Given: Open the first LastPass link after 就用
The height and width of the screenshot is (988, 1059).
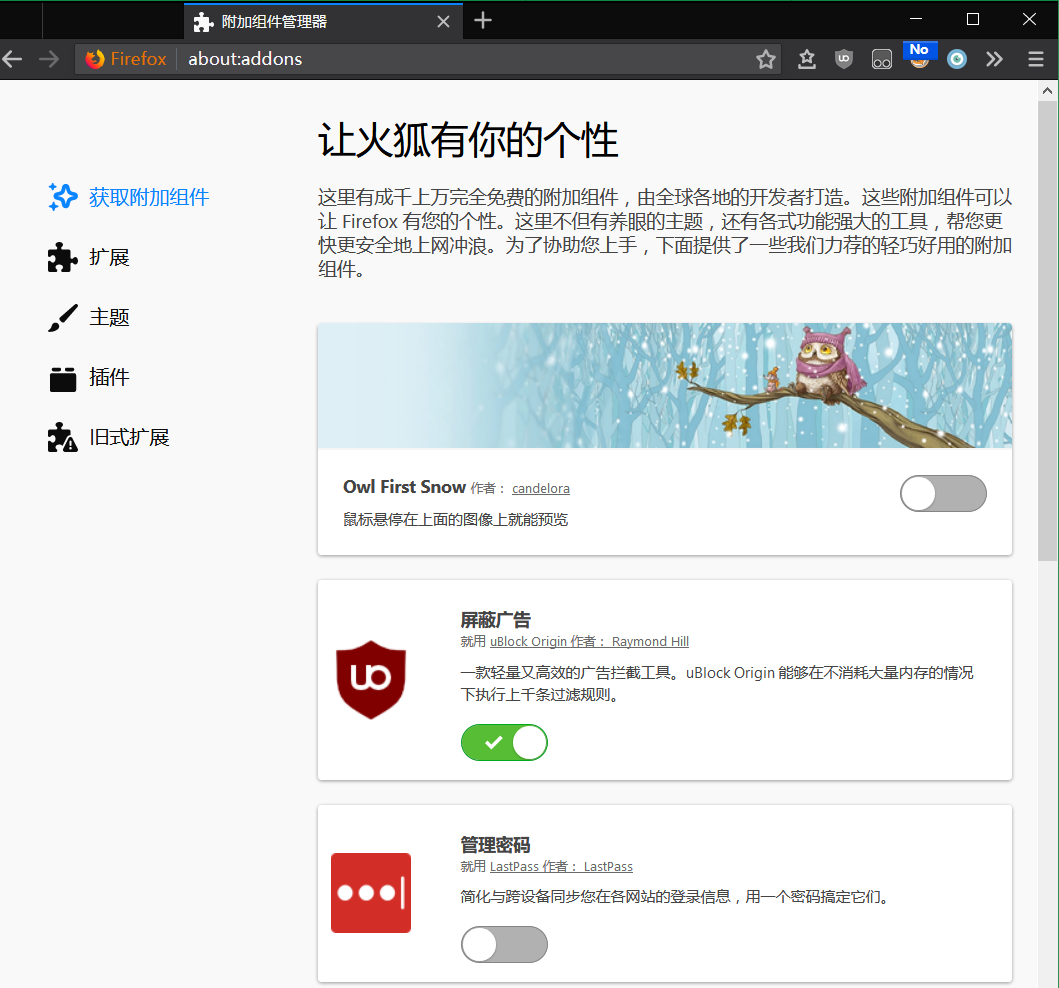Looking at the screenshot, I should [515, 866].
